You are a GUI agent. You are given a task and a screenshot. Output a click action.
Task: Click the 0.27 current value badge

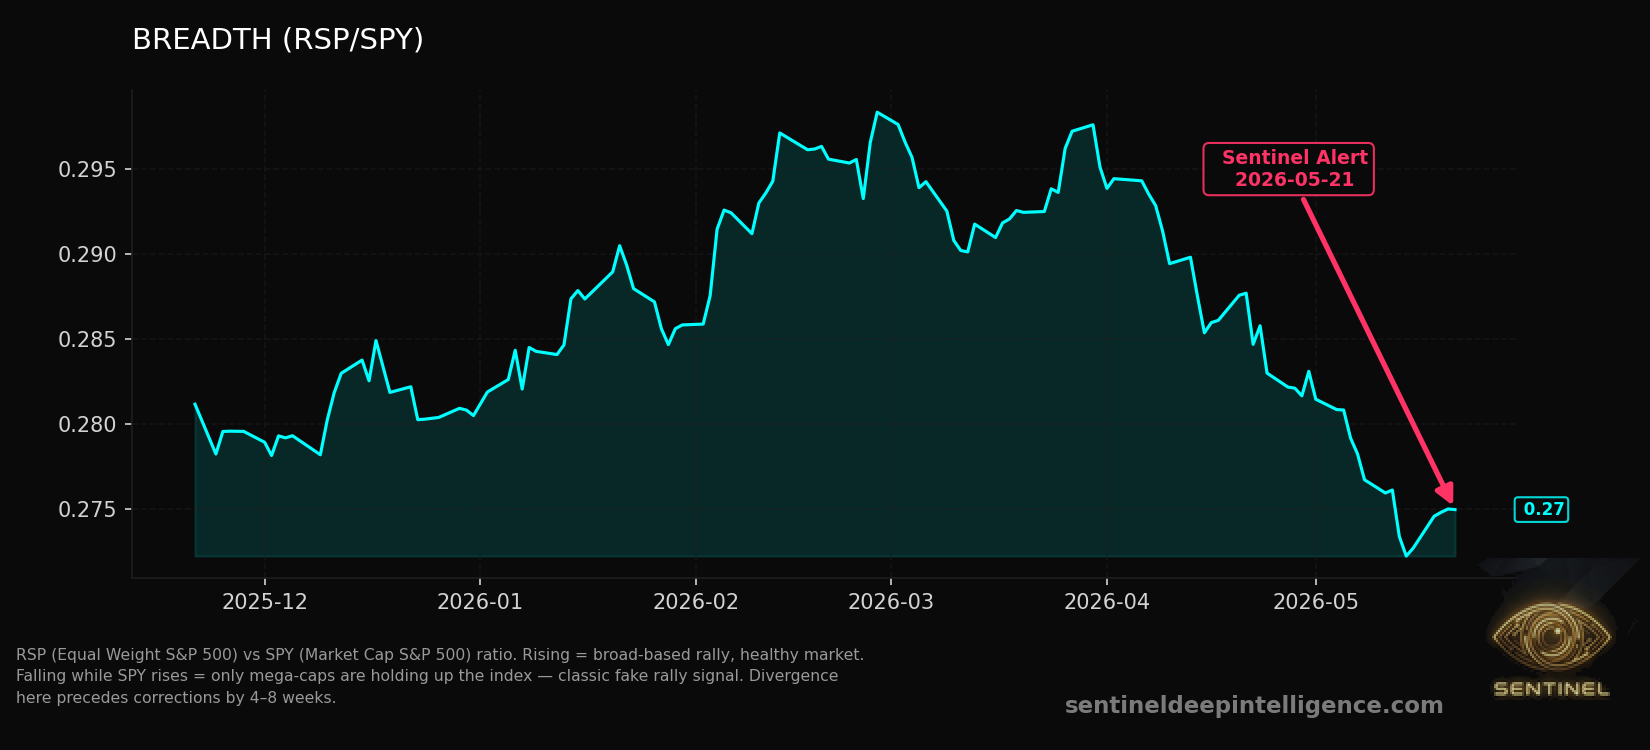1541,510
